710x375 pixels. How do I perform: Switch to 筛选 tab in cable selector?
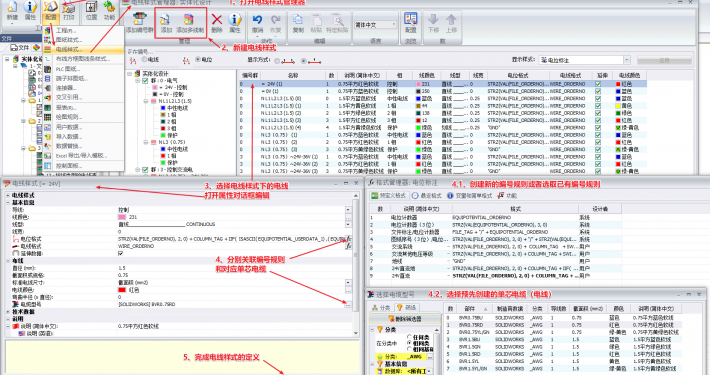[x=407, y=308]
